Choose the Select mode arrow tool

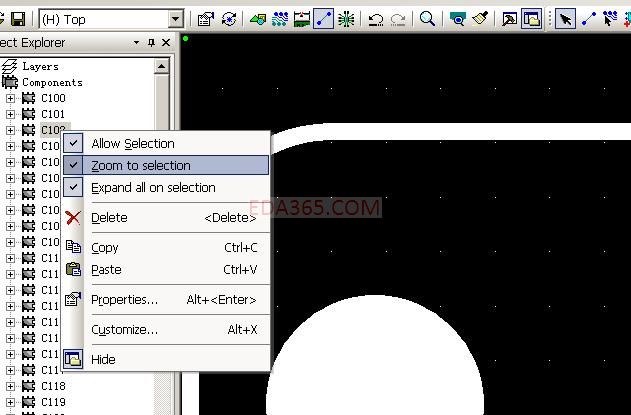point(565,19)
